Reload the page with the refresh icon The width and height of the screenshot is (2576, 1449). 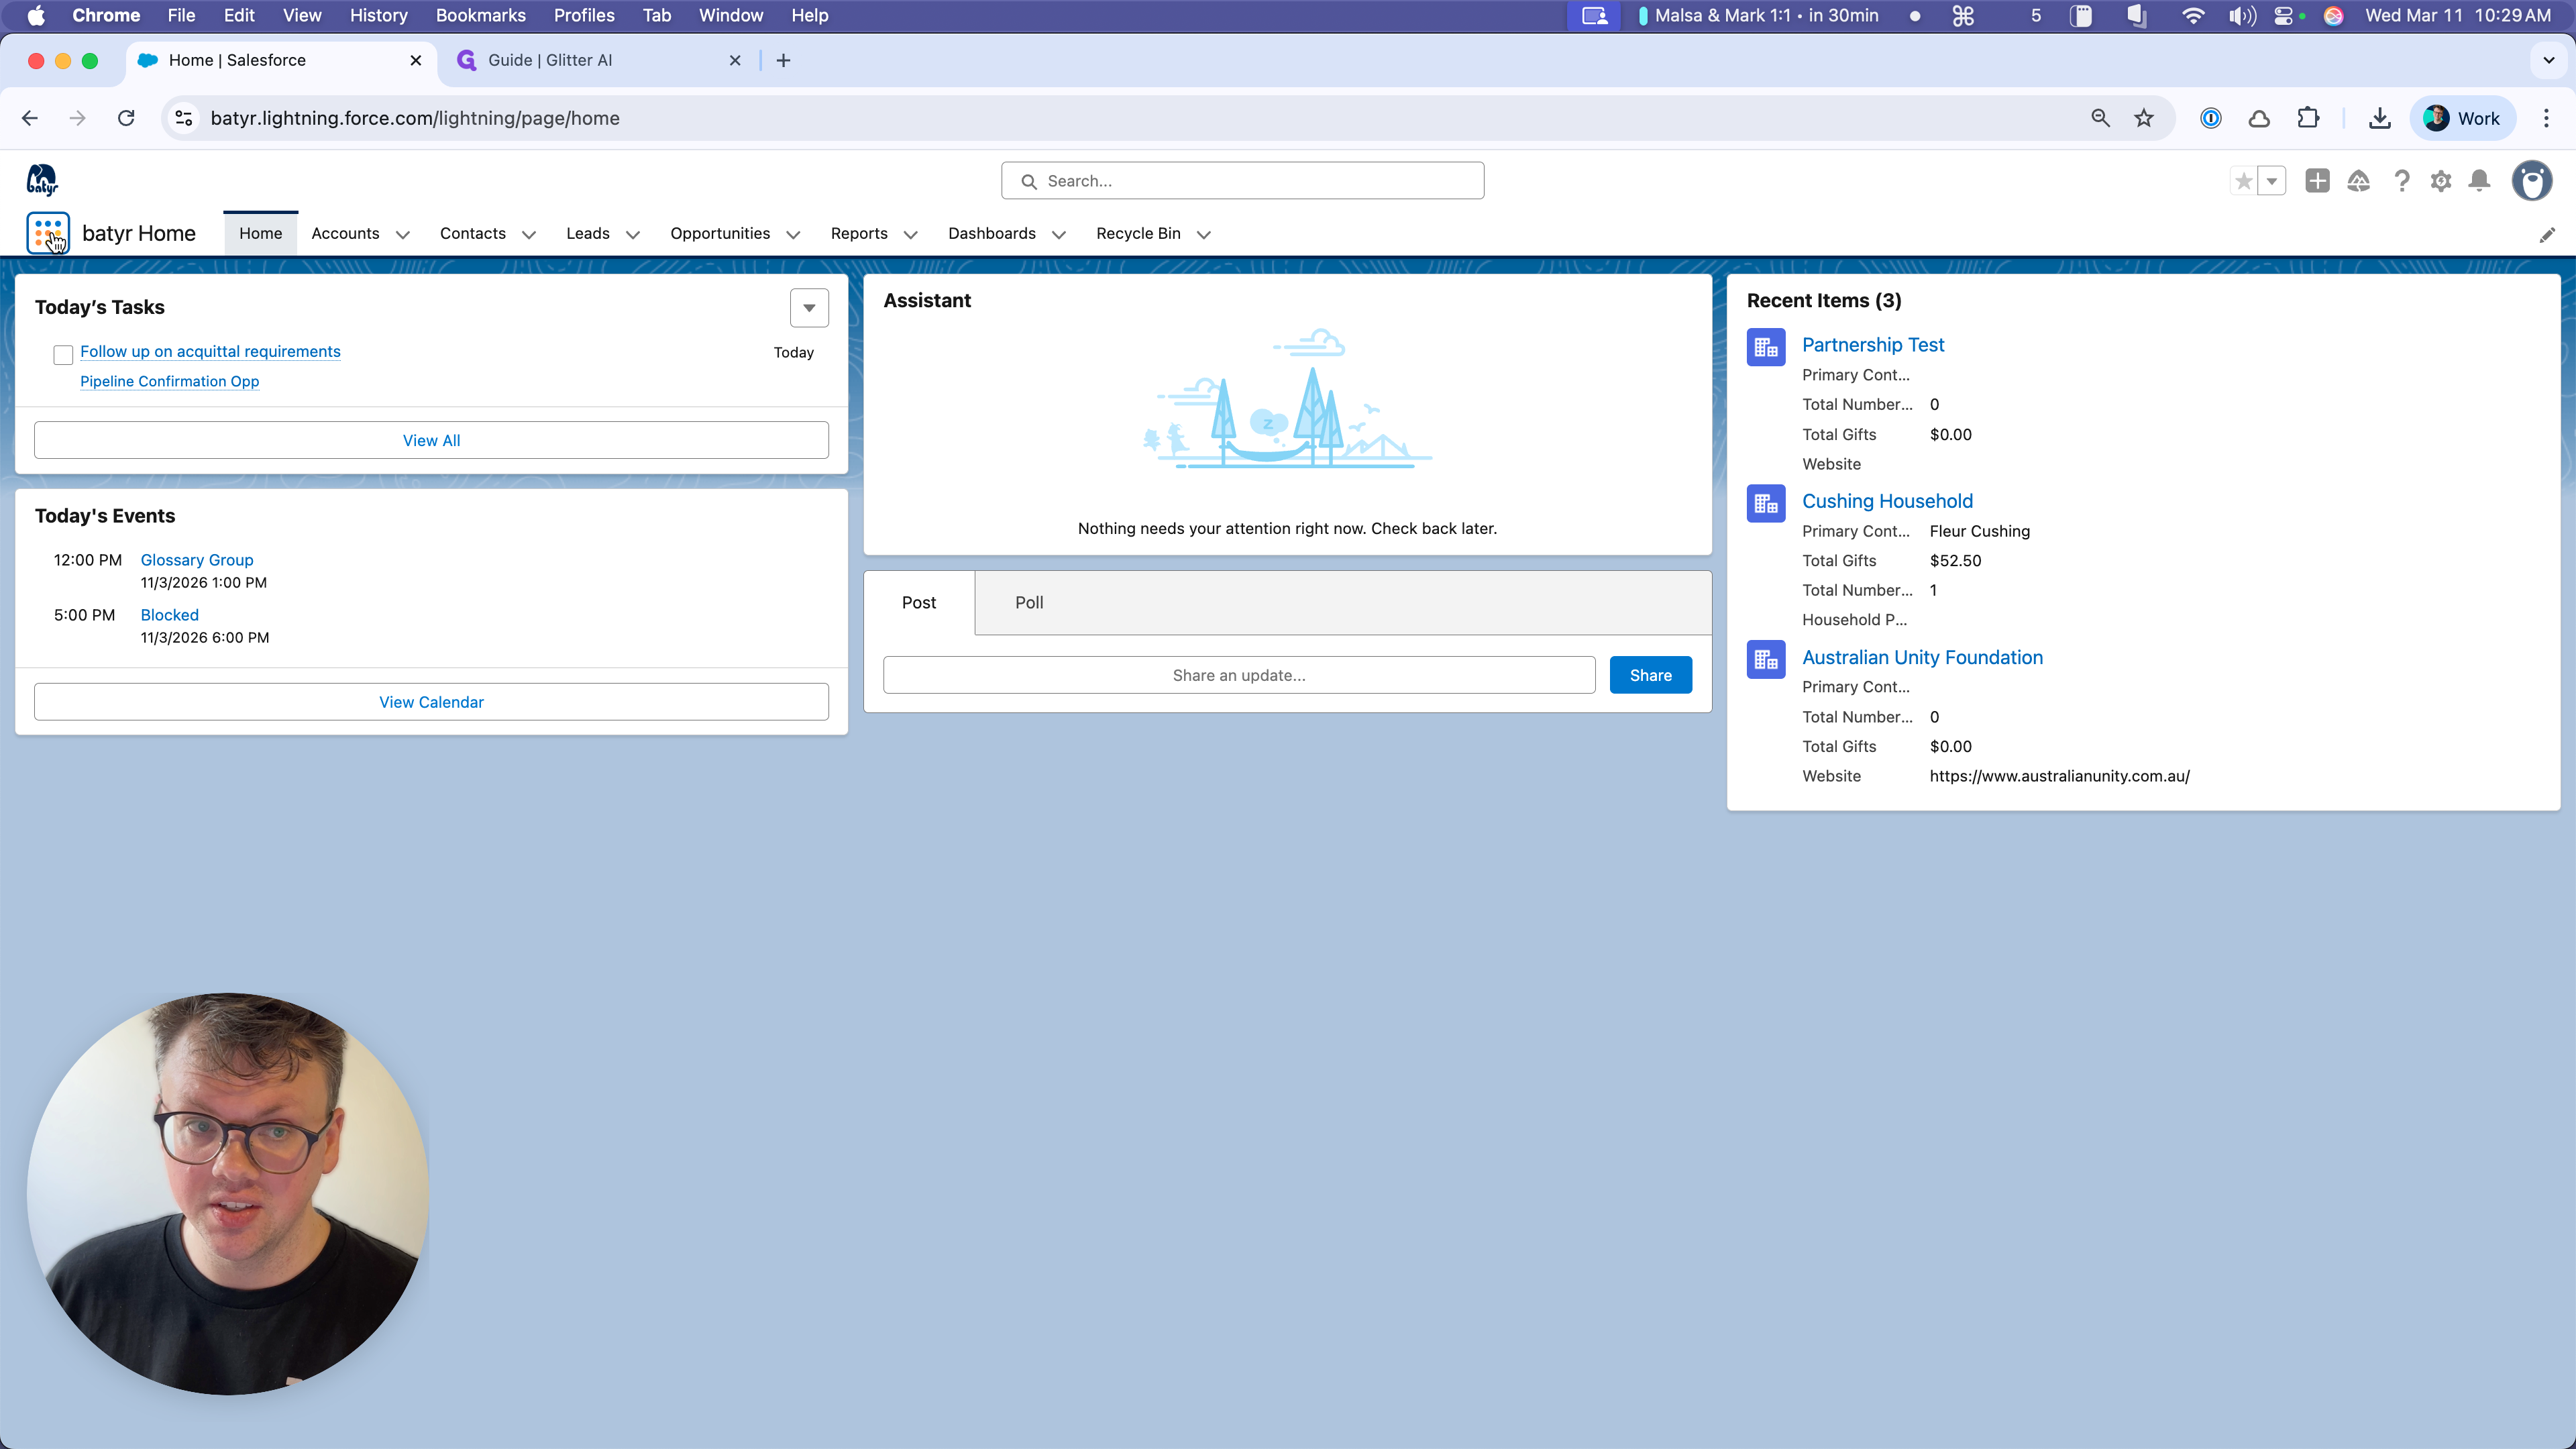pos(126,118)
